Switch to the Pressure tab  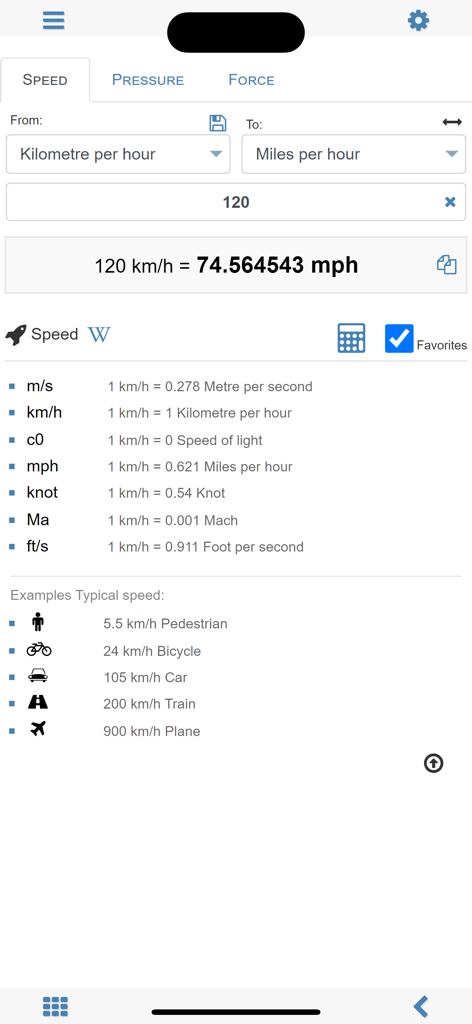tap(148, 80)
